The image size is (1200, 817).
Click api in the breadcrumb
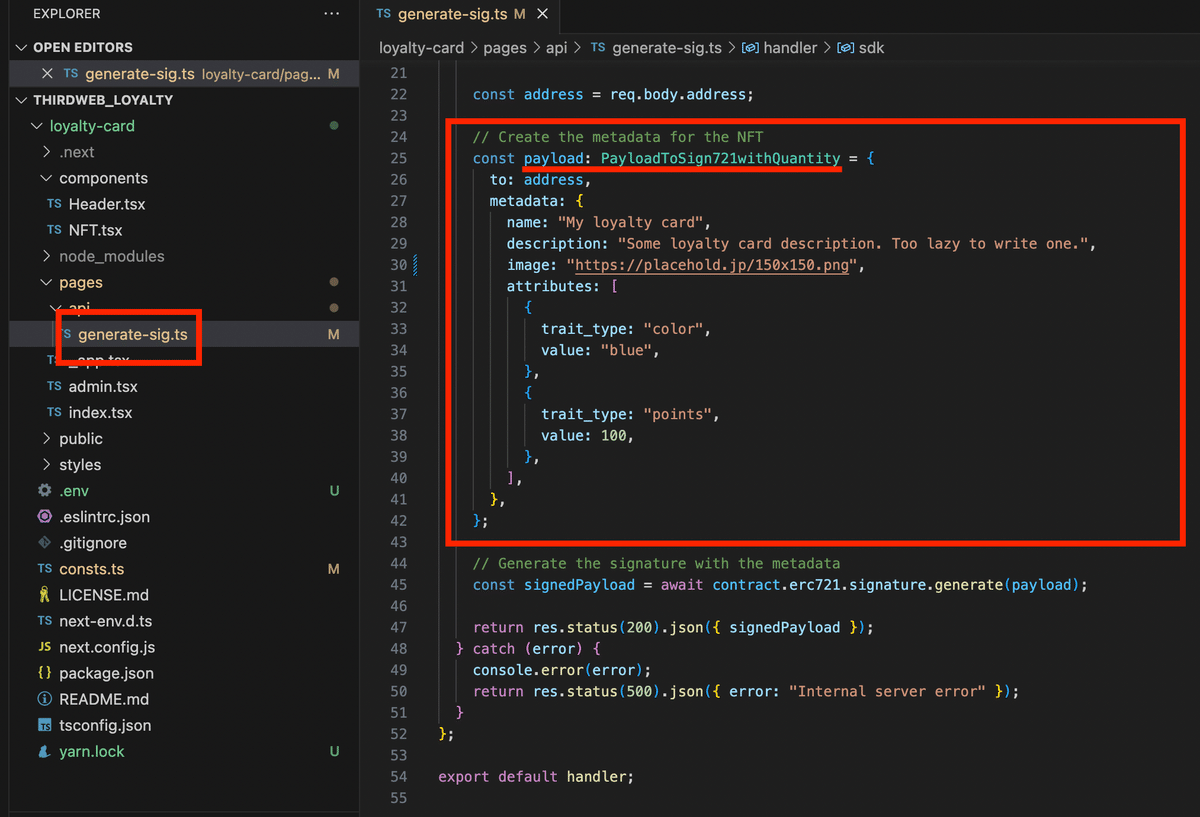pyautogui.click(x=558, y=47)
